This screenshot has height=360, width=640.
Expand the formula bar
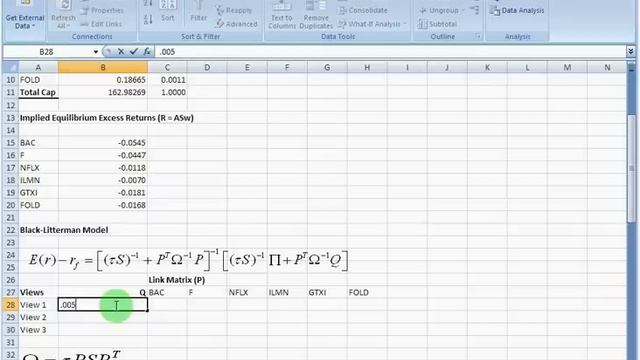(x=631, y=51)
